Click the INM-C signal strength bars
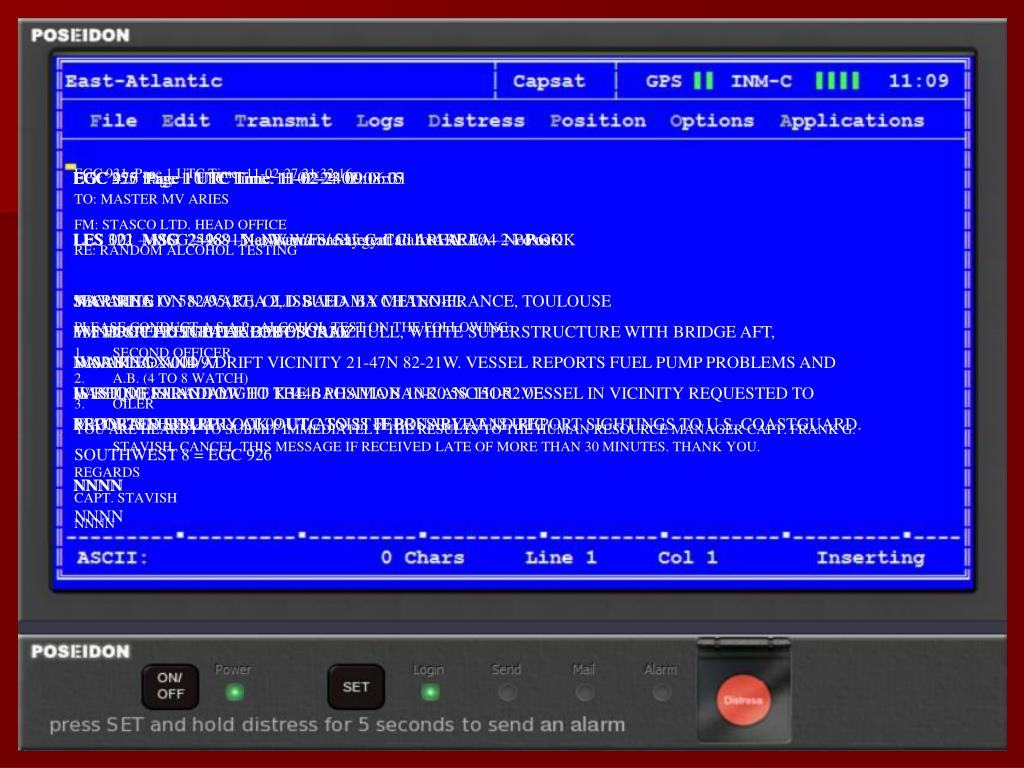Screen dimensions: 1024x768 click(x=838, y=80)
